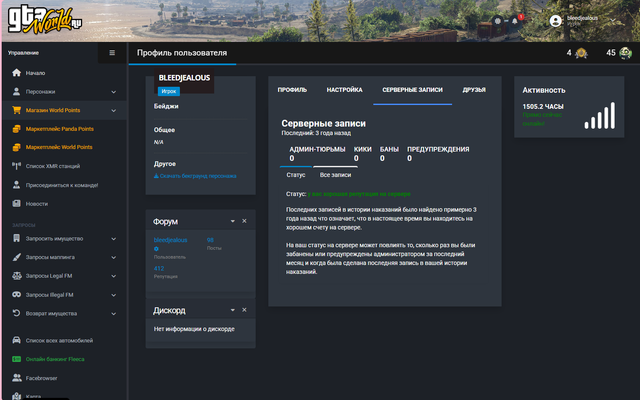This screenshot has width=640, height=400.
Task: Switch to the Друзья tab
Action: coord(474,90)
